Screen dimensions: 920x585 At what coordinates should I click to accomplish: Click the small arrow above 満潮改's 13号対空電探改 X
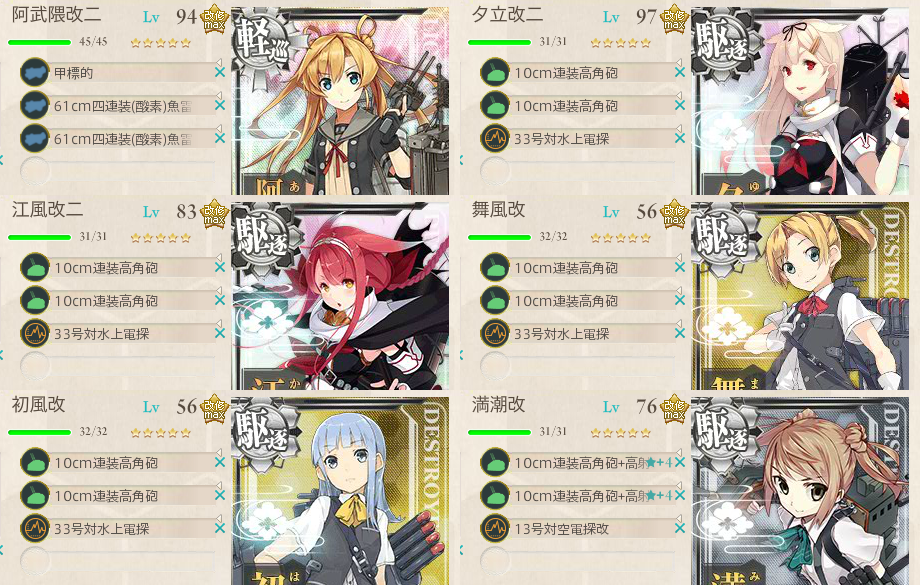[x=679, y=517]
